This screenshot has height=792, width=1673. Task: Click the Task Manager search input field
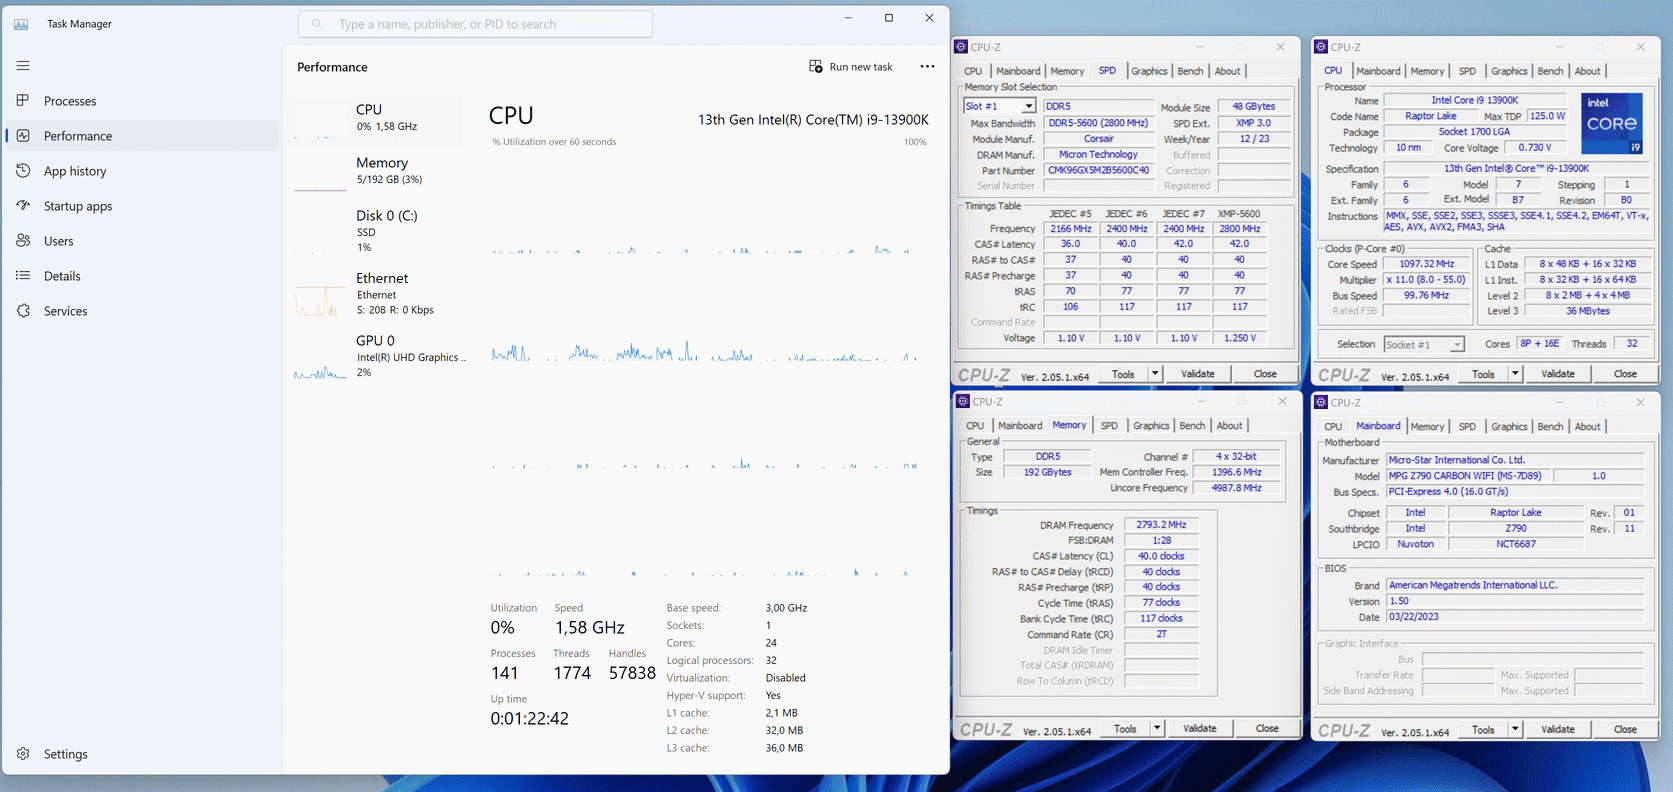[475, 24]
